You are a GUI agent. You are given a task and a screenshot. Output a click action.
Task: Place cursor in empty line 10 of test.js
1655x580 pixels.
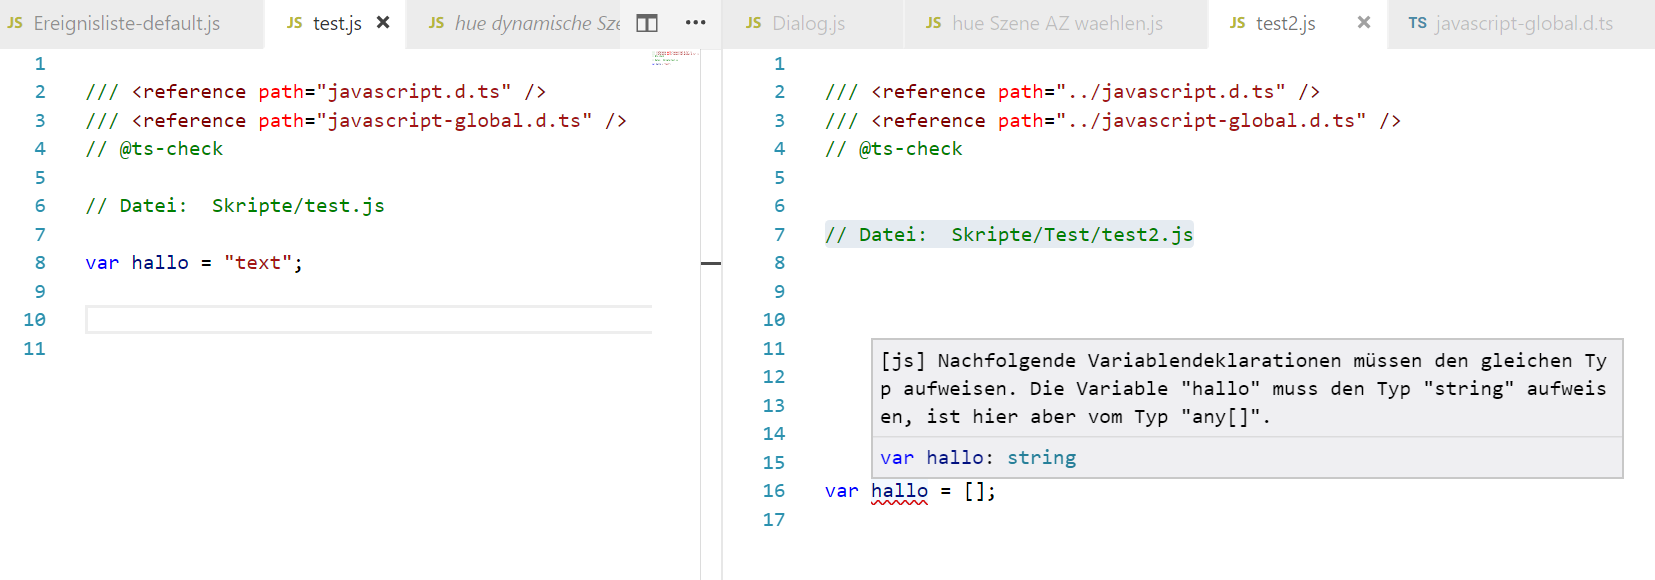[369, 320]
